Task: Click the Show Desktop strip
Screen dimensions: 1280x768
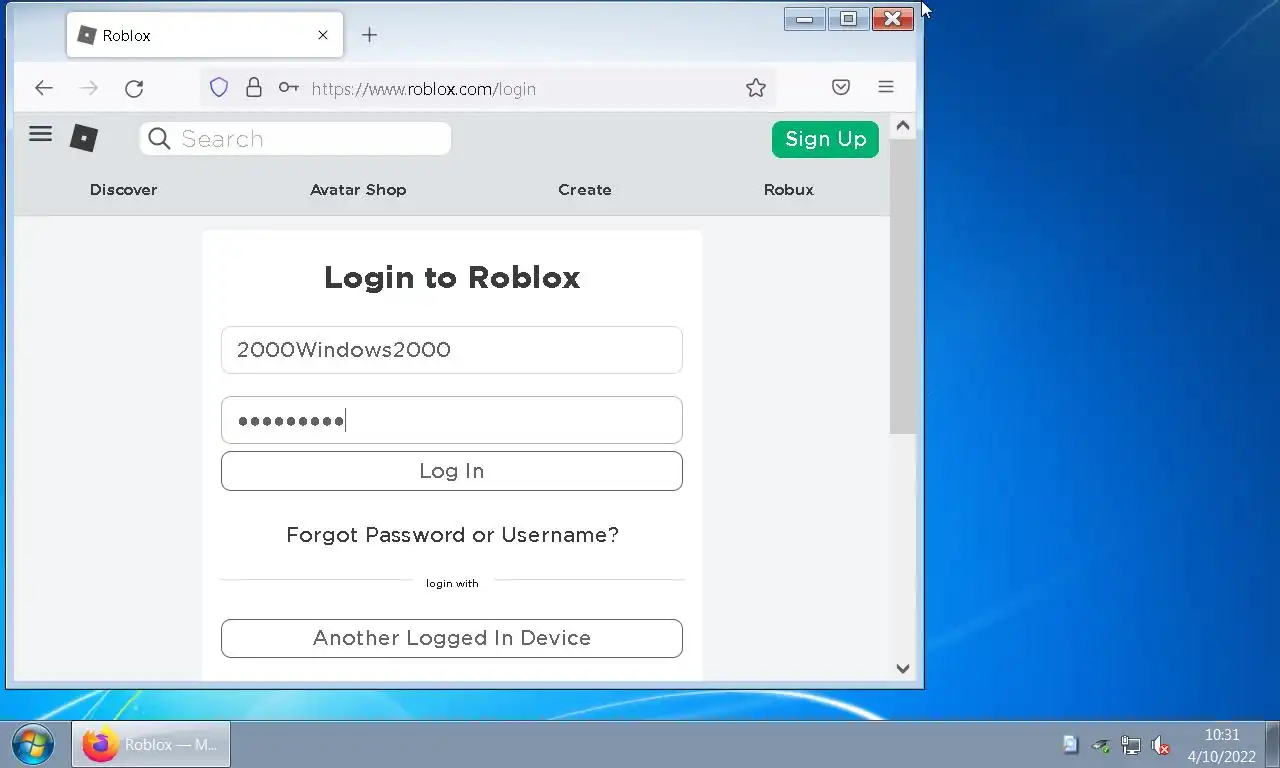Action: click(1273, 745)
